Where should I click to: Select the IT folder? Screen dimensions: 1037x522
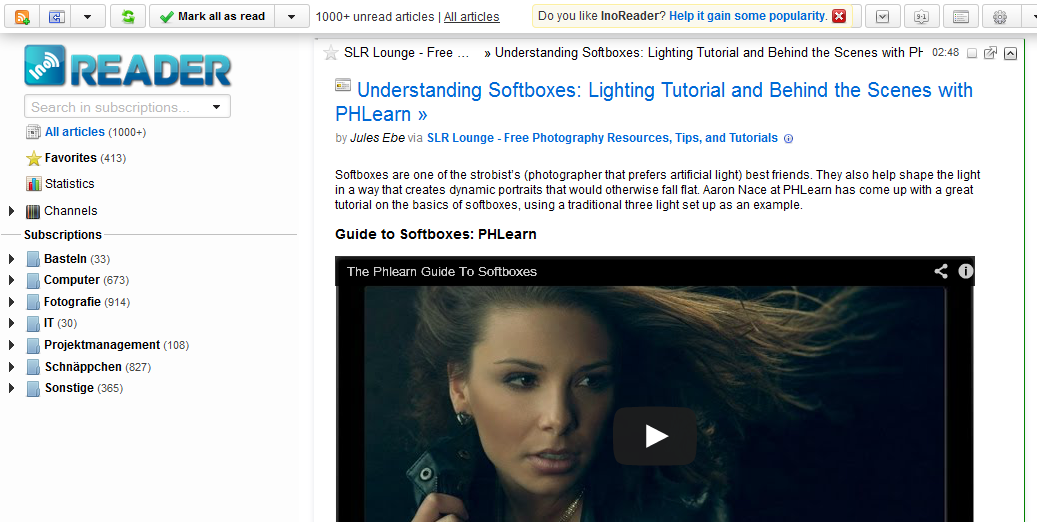click(x=49, y=323)
